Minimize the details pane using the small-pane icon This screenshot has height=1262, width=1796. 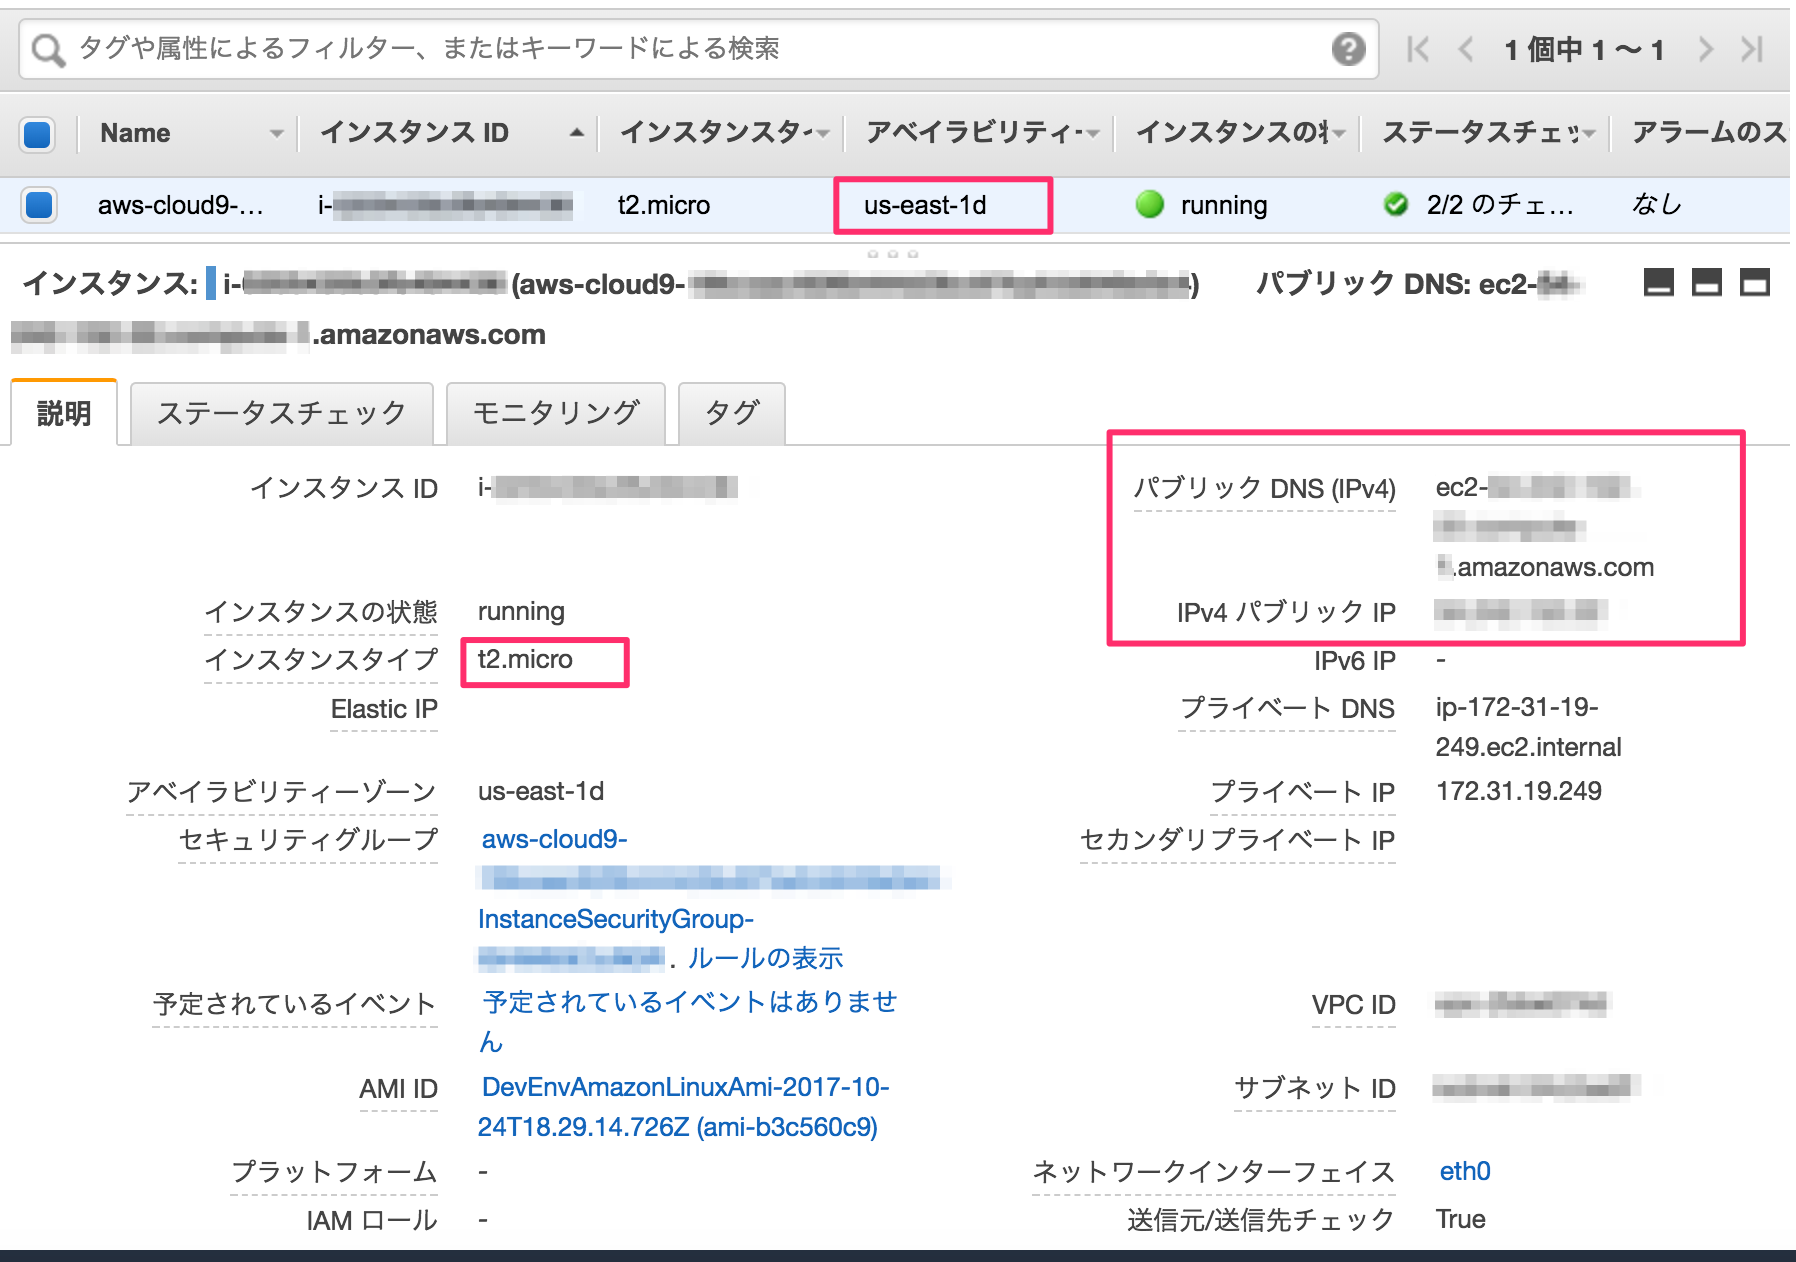pos(1658,283)
